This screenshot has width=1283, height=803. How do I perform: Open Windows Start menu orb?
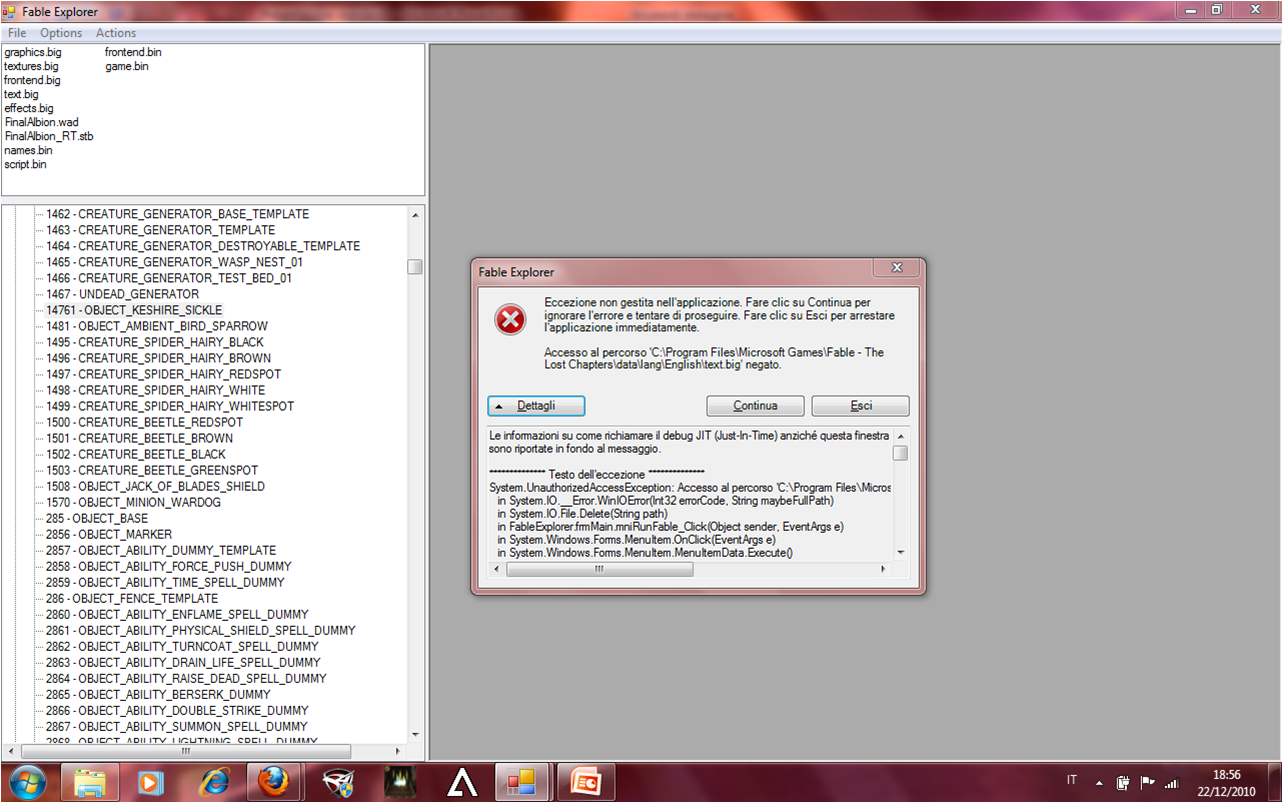27,781
